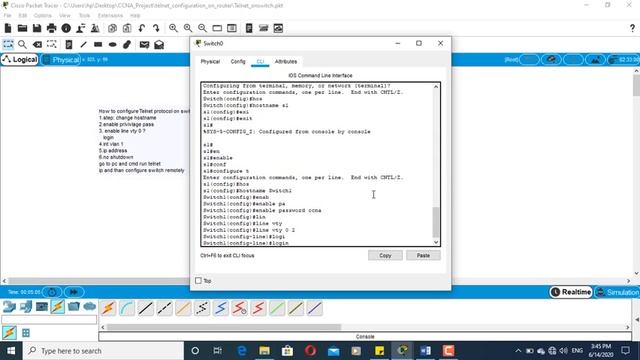Select the CLI tab of Switch0
The height and width of the screenshot is (360, 640).
click(260, 62)
